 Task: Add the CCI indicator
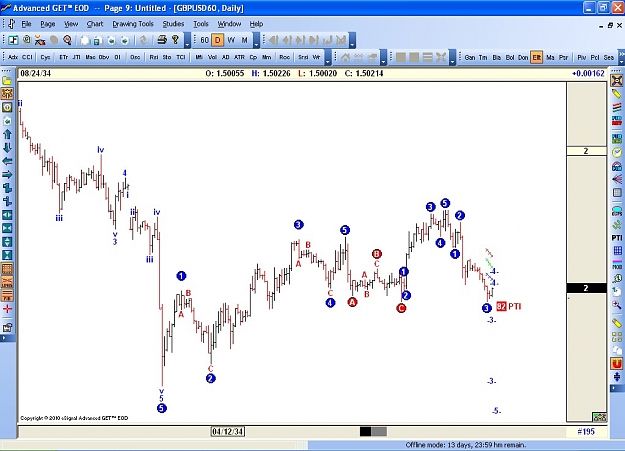coord(27,57)
